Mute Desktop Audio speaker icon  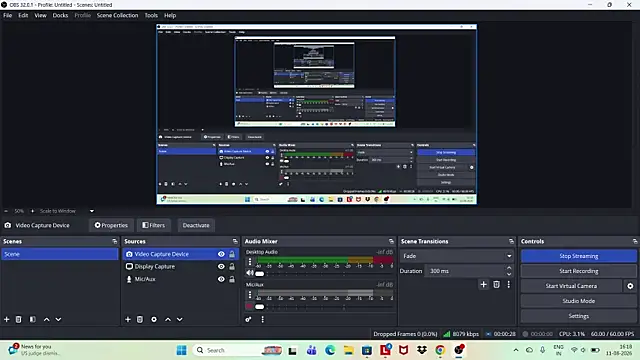pos(250,273)
